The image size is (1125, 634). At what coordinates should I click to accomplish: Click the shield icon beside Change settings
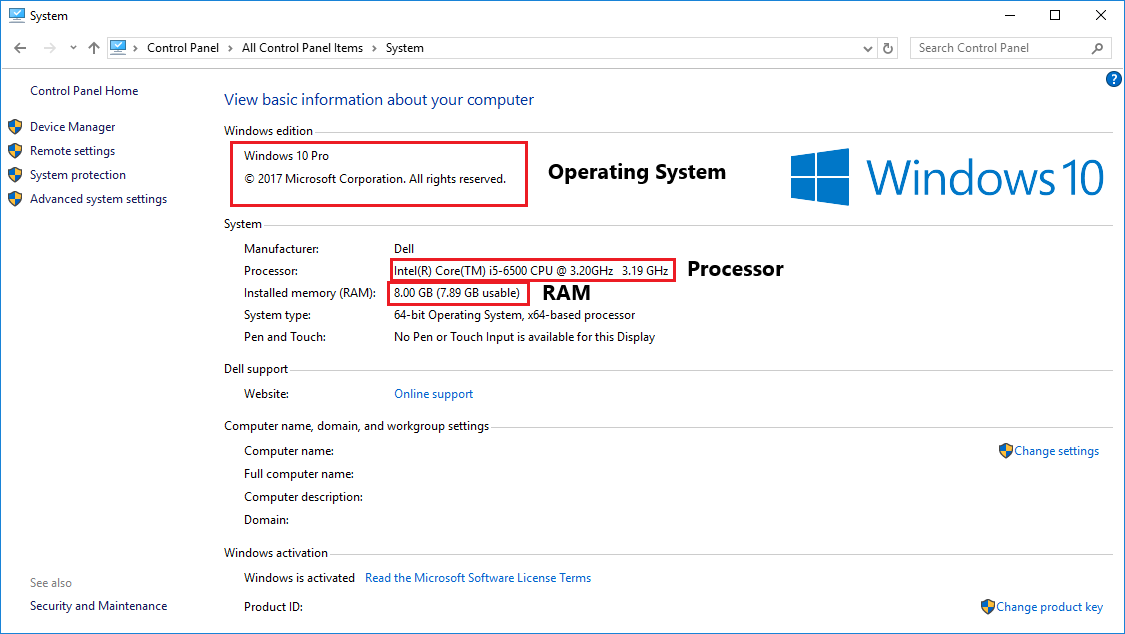click(1005, 450)
